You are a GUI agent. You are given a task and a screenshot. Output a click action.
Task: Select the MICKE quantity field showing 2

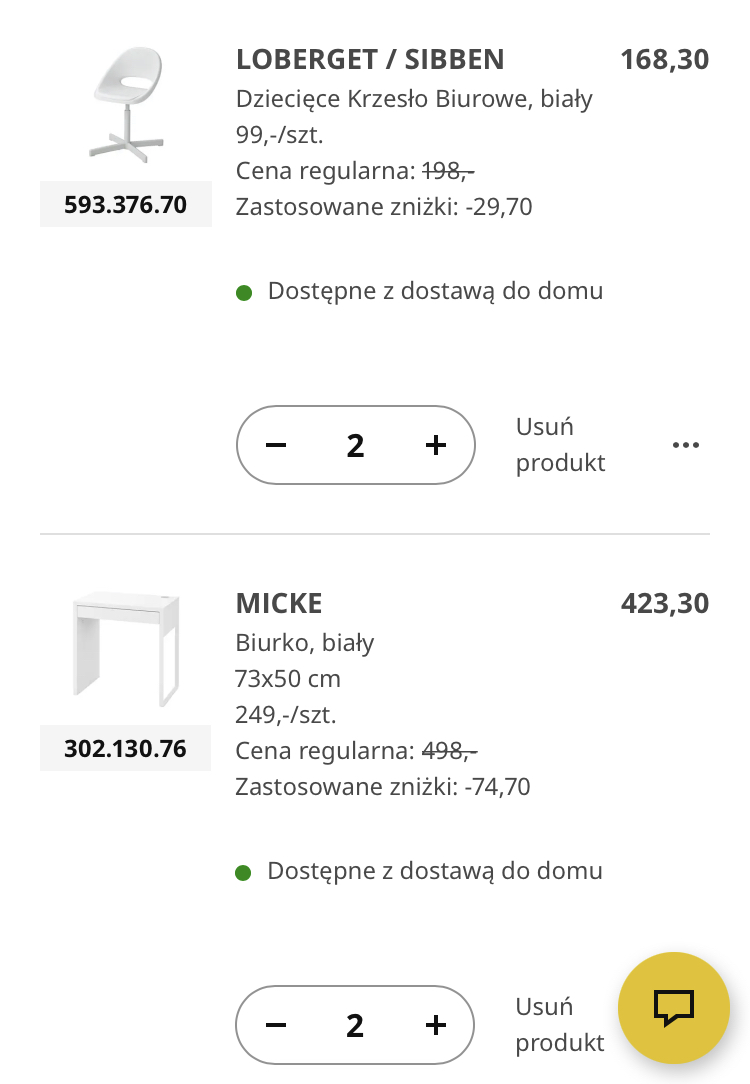click(355, 1025)
